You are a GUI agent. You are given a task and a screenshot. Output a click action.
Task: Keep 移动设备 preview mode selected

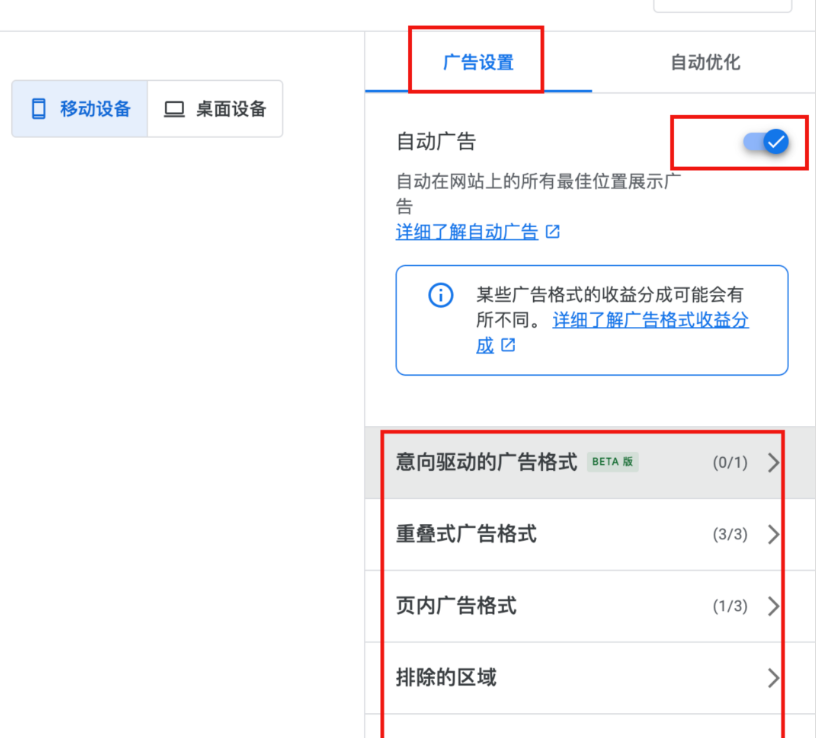[80, 108]
